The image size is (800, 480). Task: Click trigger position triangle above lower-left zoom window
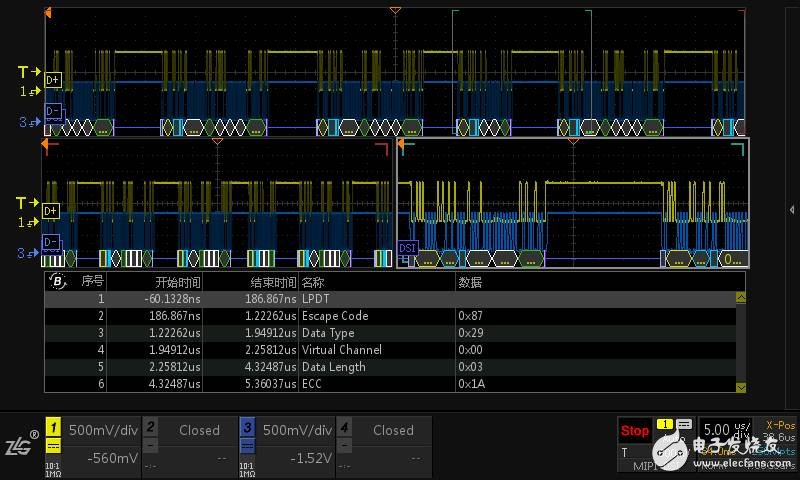217,141
